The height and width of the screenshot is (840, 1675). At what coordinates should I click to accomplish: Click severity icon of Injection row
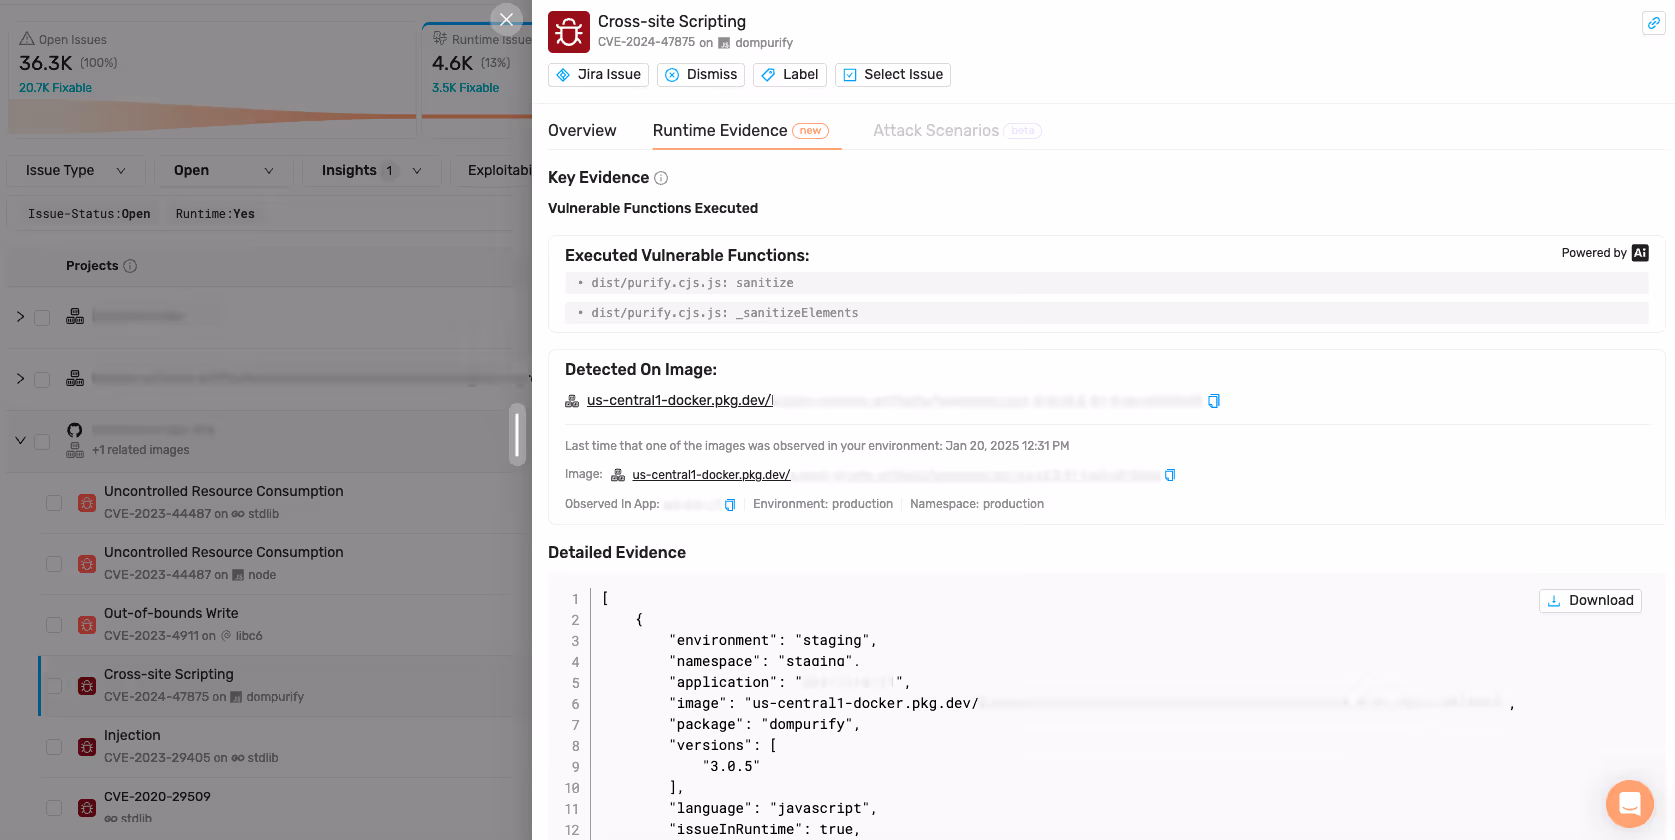pyautogui.click(x=87, y=747)
